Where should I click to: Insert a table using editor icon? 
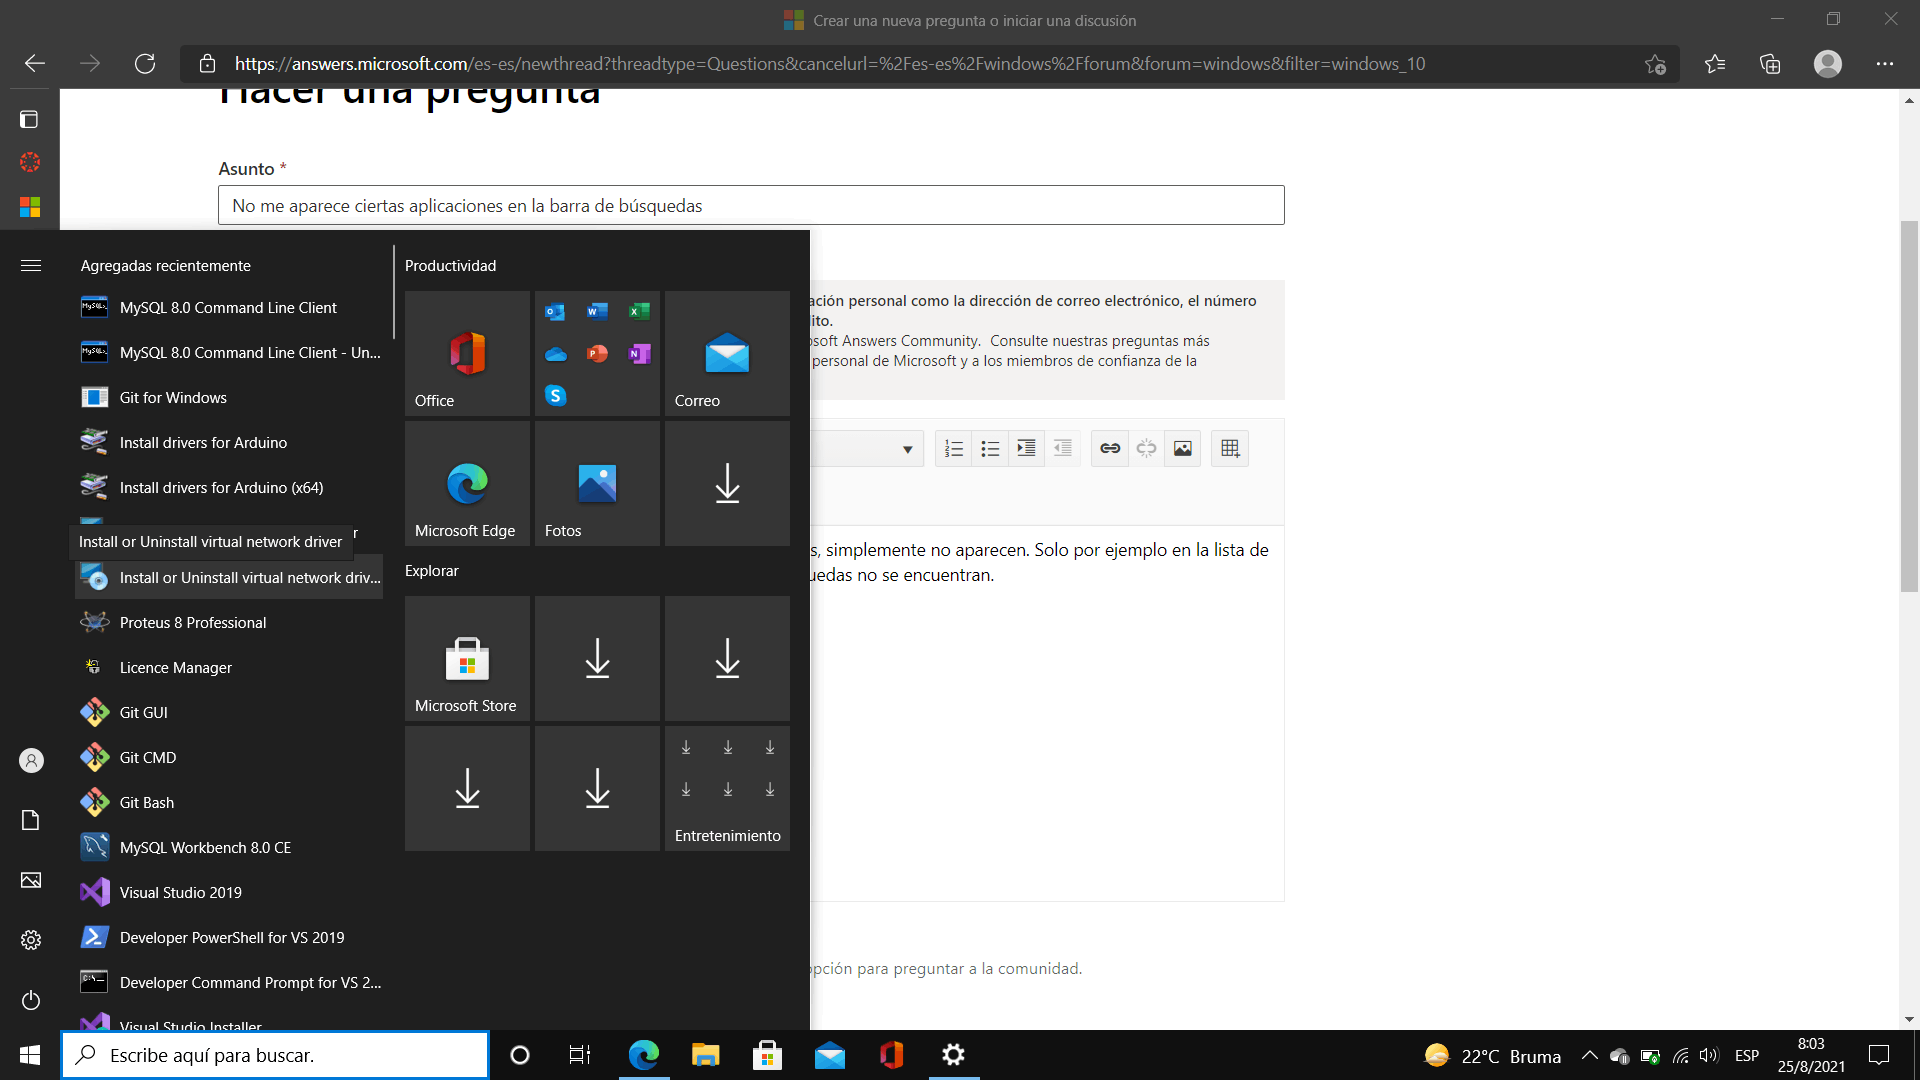(1230, 448)
